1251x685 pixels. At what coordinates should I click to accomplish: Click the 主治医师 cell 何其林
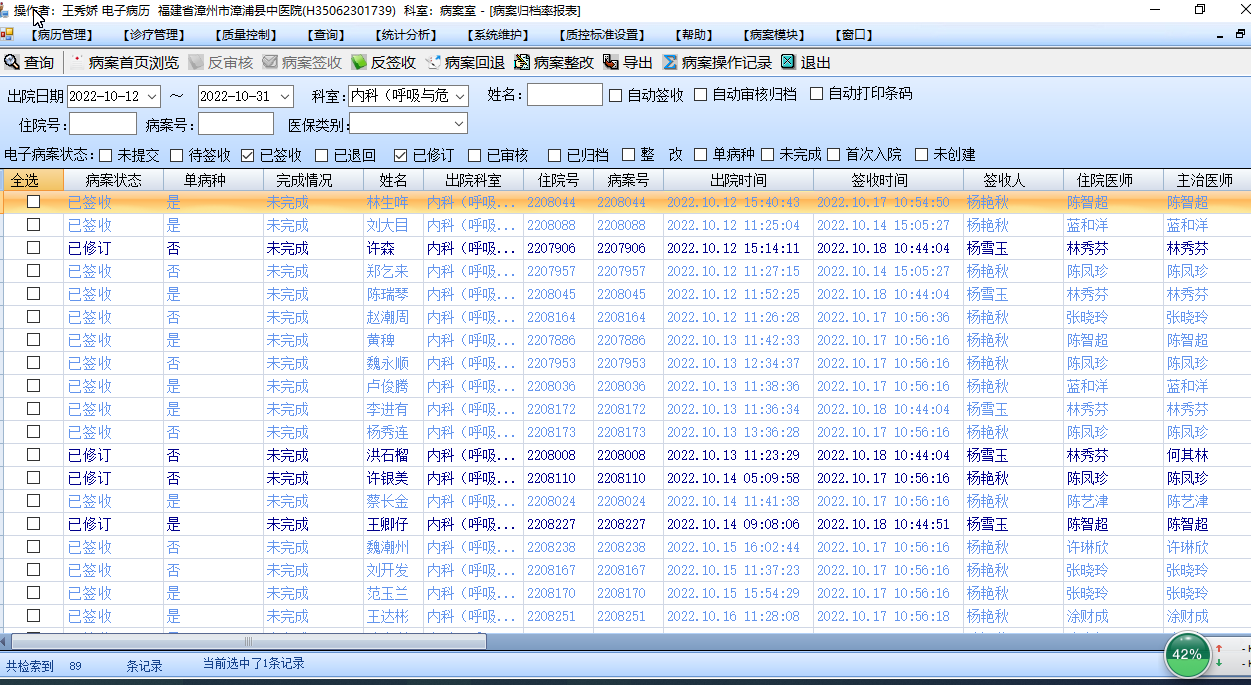(x=1187, y=455)
